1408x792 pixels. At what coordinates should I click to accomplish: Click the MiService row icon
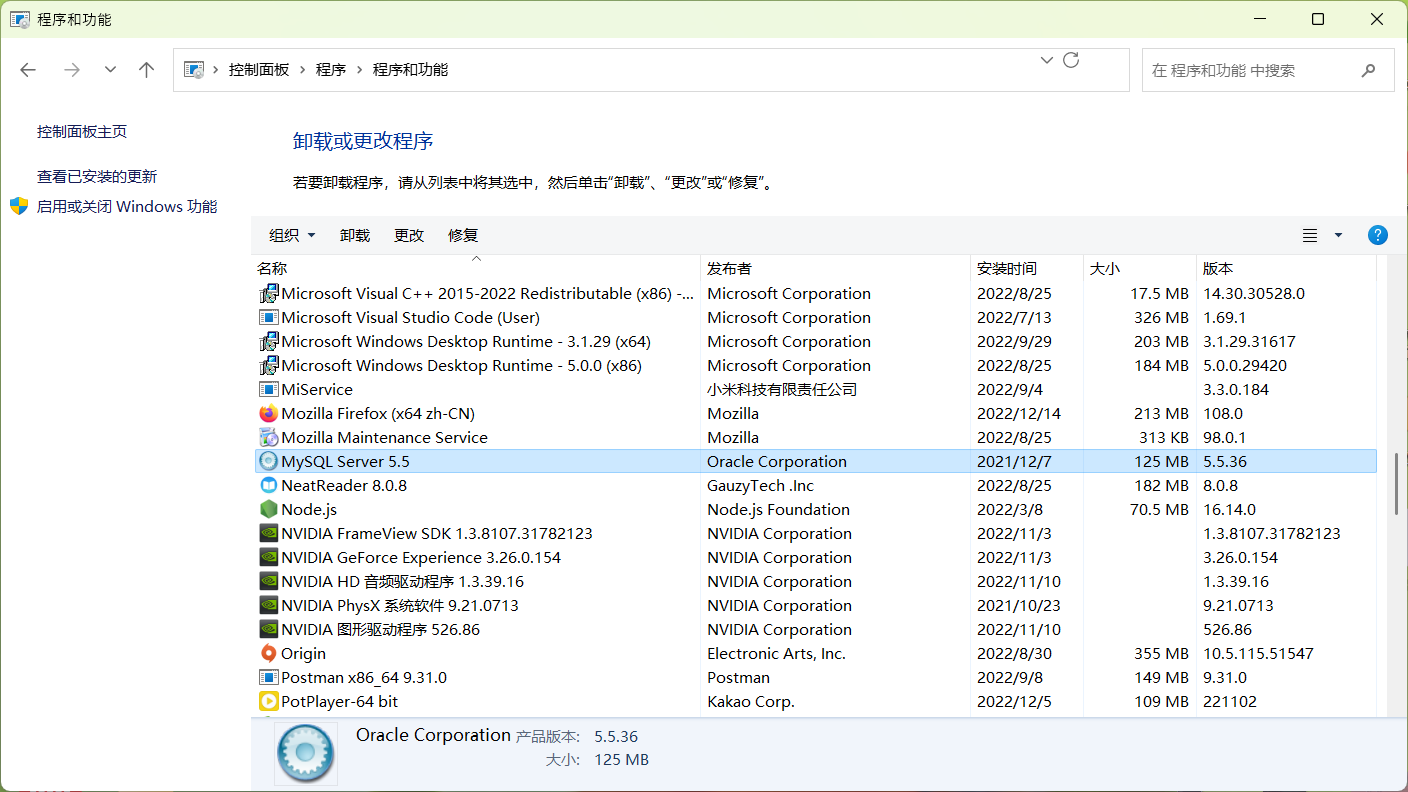click(268, 389)
